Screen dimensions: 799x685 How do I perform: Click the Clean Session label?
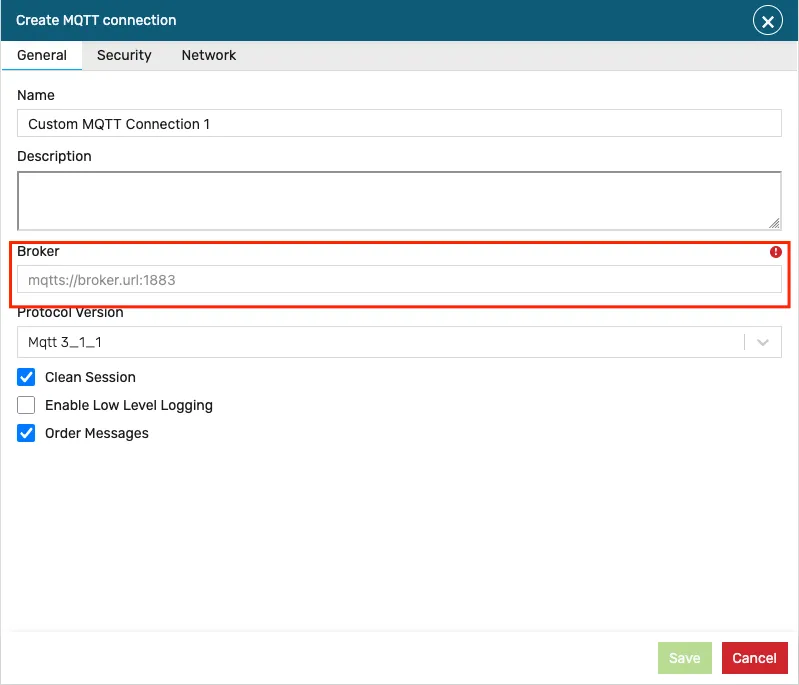tap(90, 377)
